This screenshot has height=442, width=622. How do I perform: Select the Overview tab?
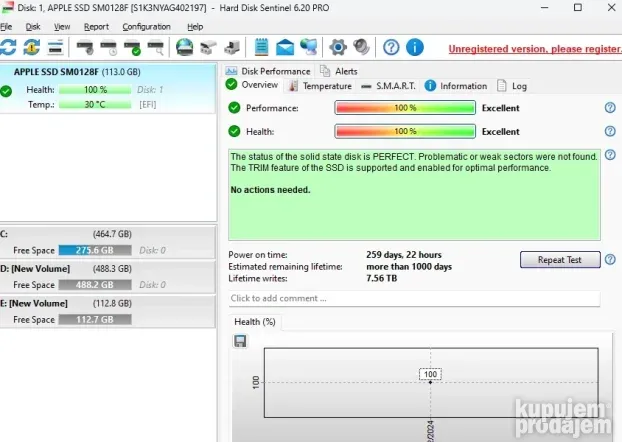pyautogui.click(x=252, y=85)
